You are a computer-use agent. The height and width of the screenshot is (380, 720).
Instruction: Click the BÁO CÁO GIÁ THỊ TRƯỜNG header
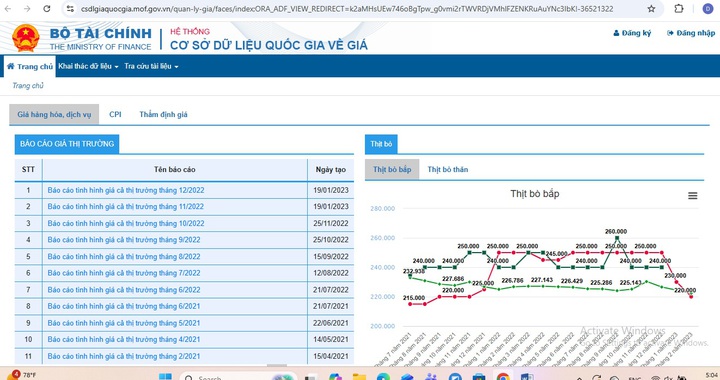point(67,144)
